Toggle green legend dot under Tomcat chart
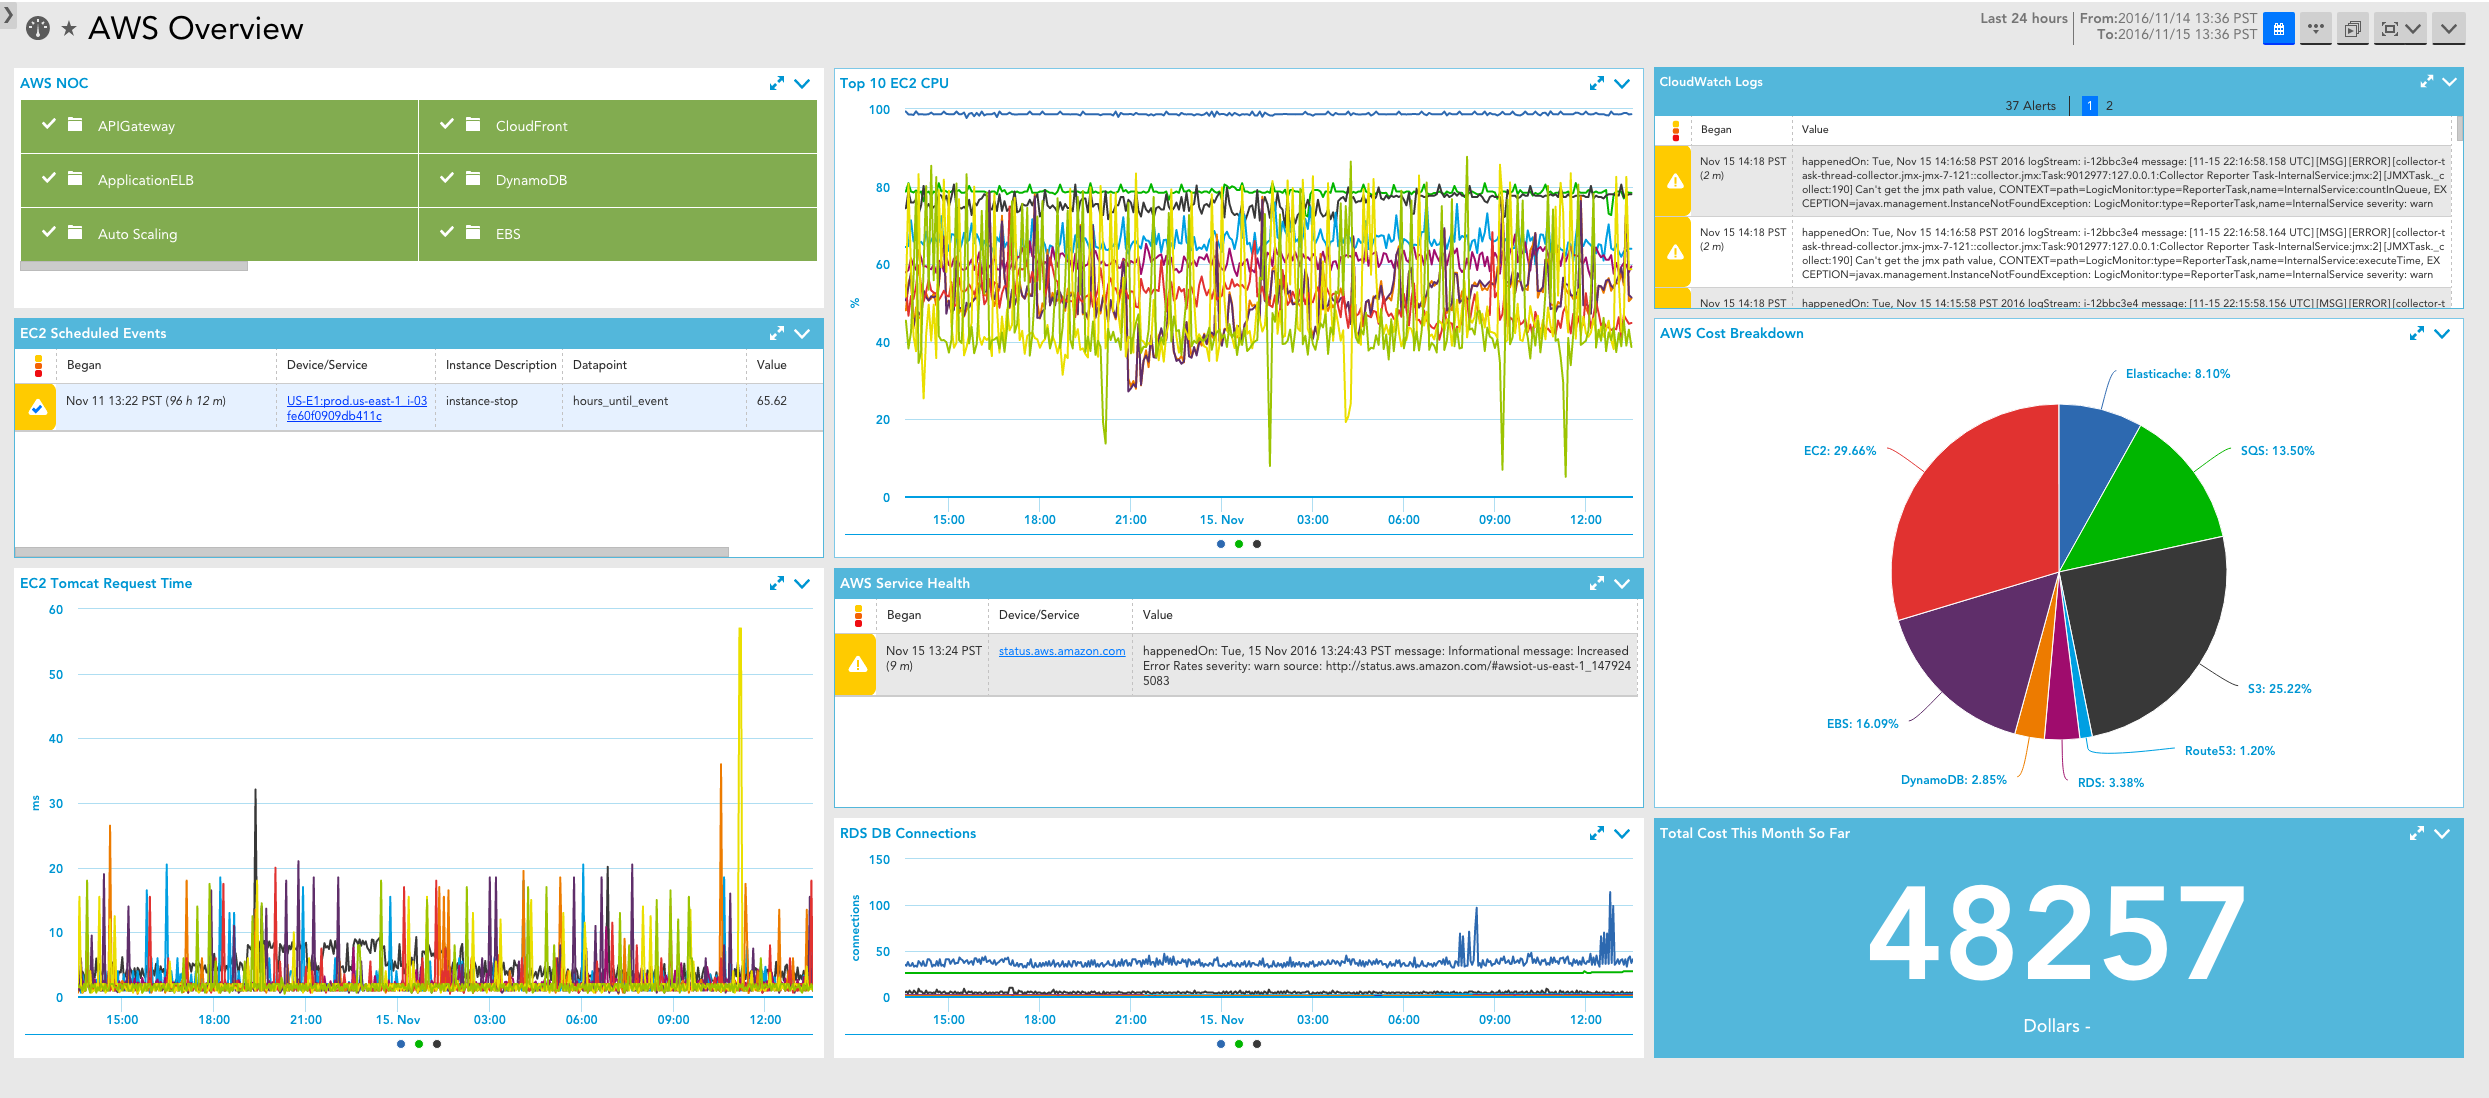The height and width of the screenshot is (1098, 2489). [419, 1044]
